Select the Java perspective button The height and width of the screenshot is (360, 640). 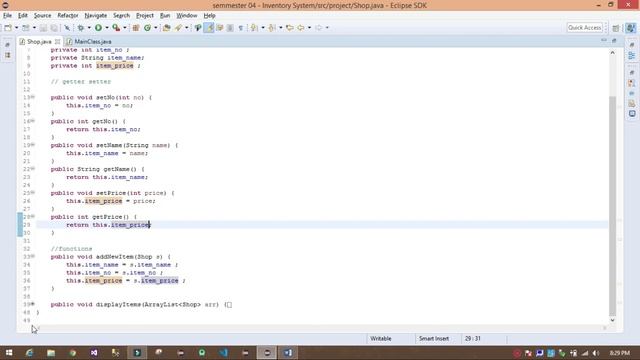point(631,28)
